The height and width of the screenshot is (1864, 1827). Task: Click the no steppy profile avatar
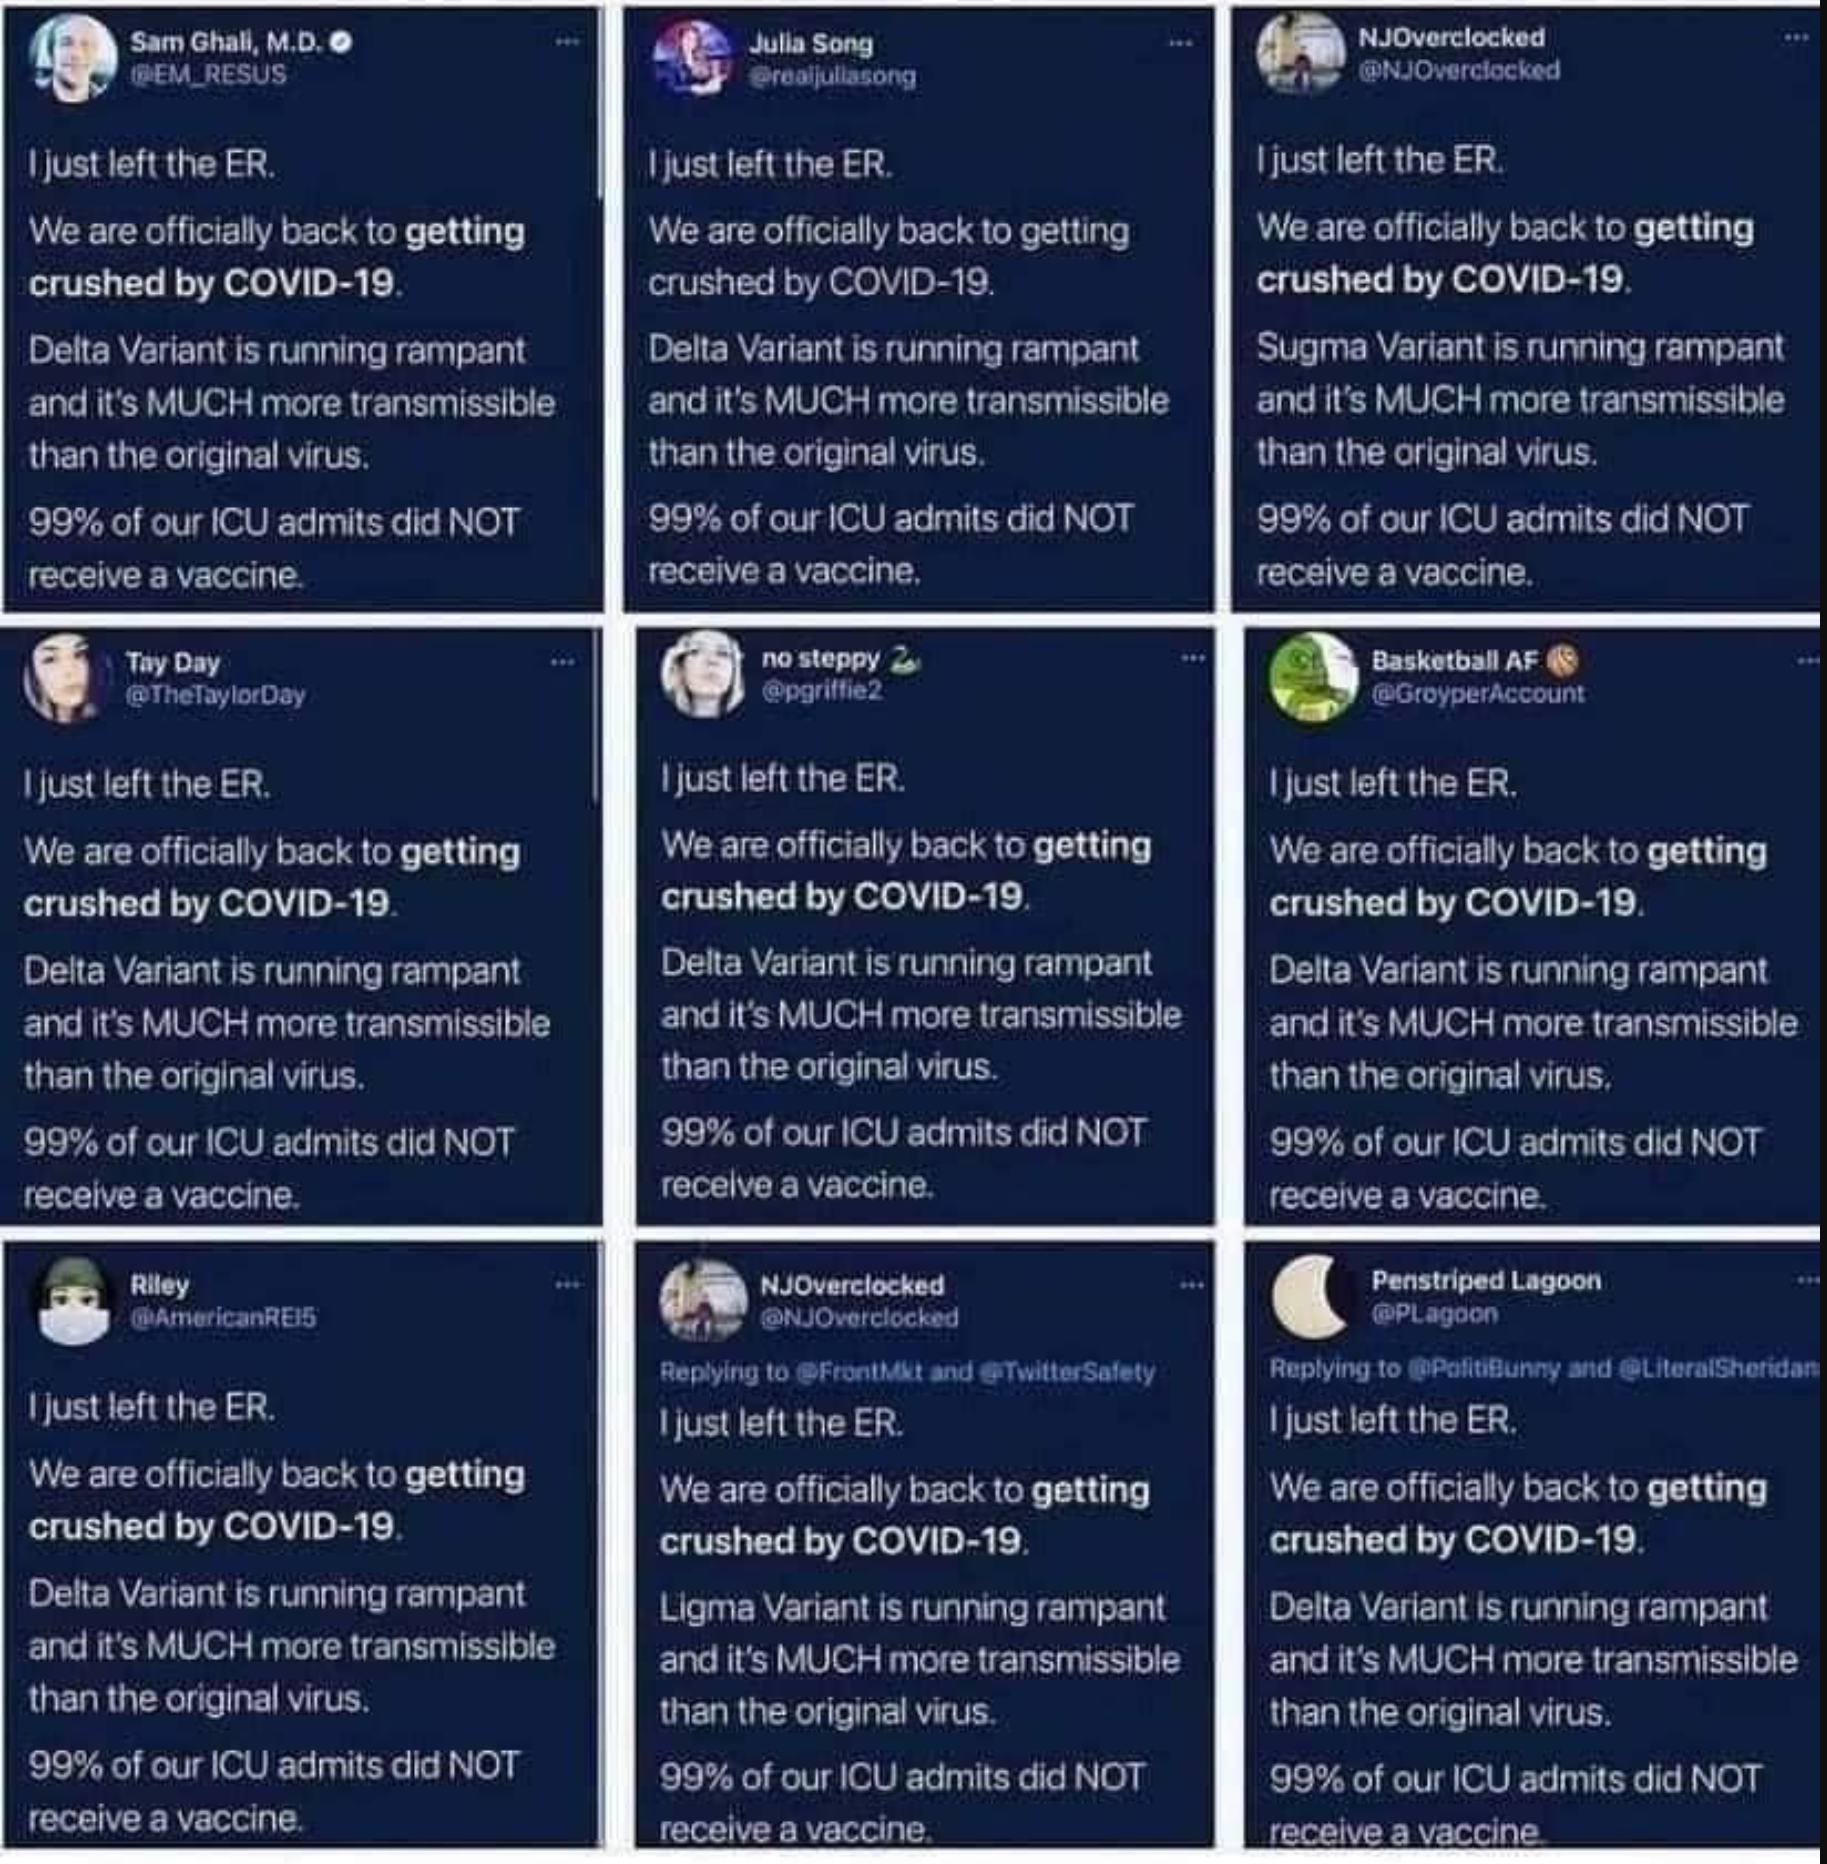(703, 673)
